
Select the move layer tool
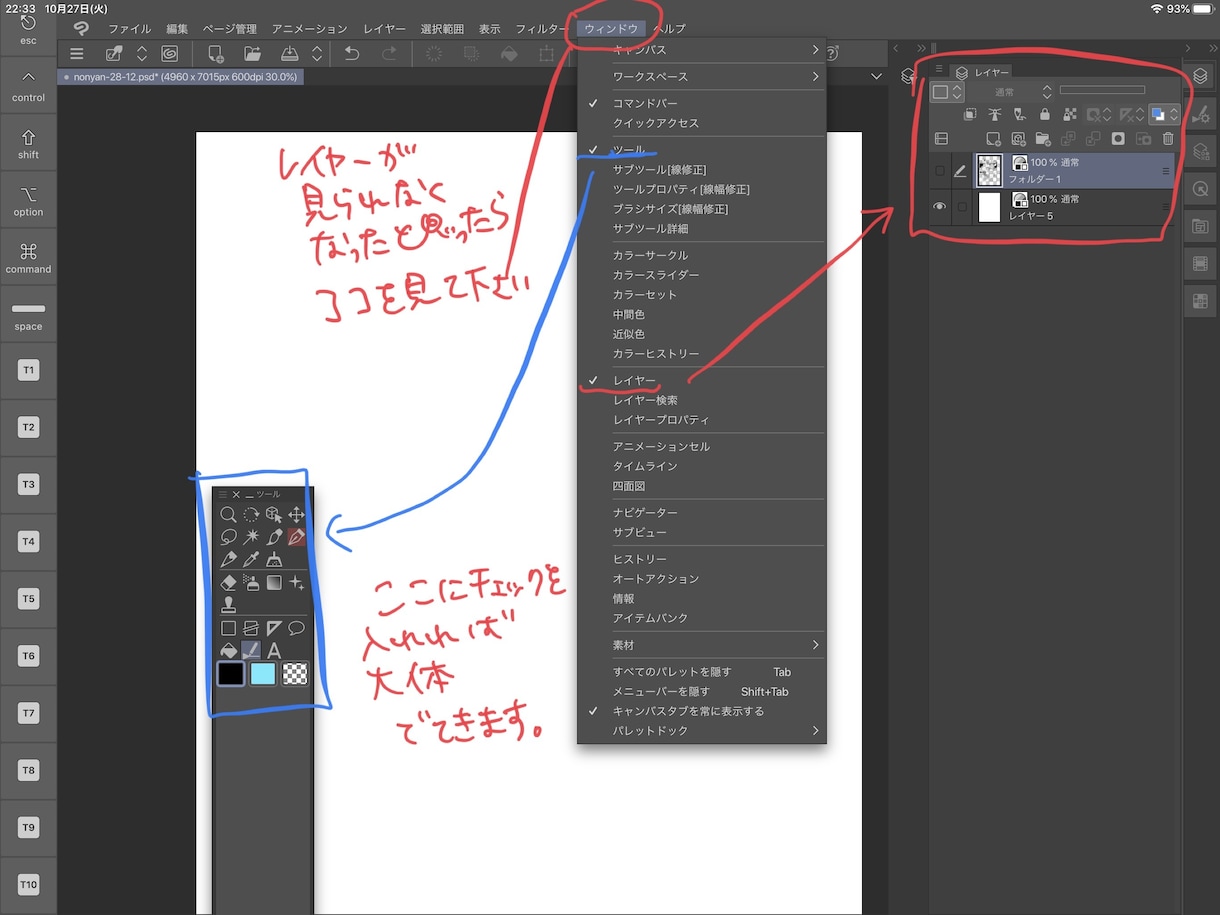click(297, 515)
